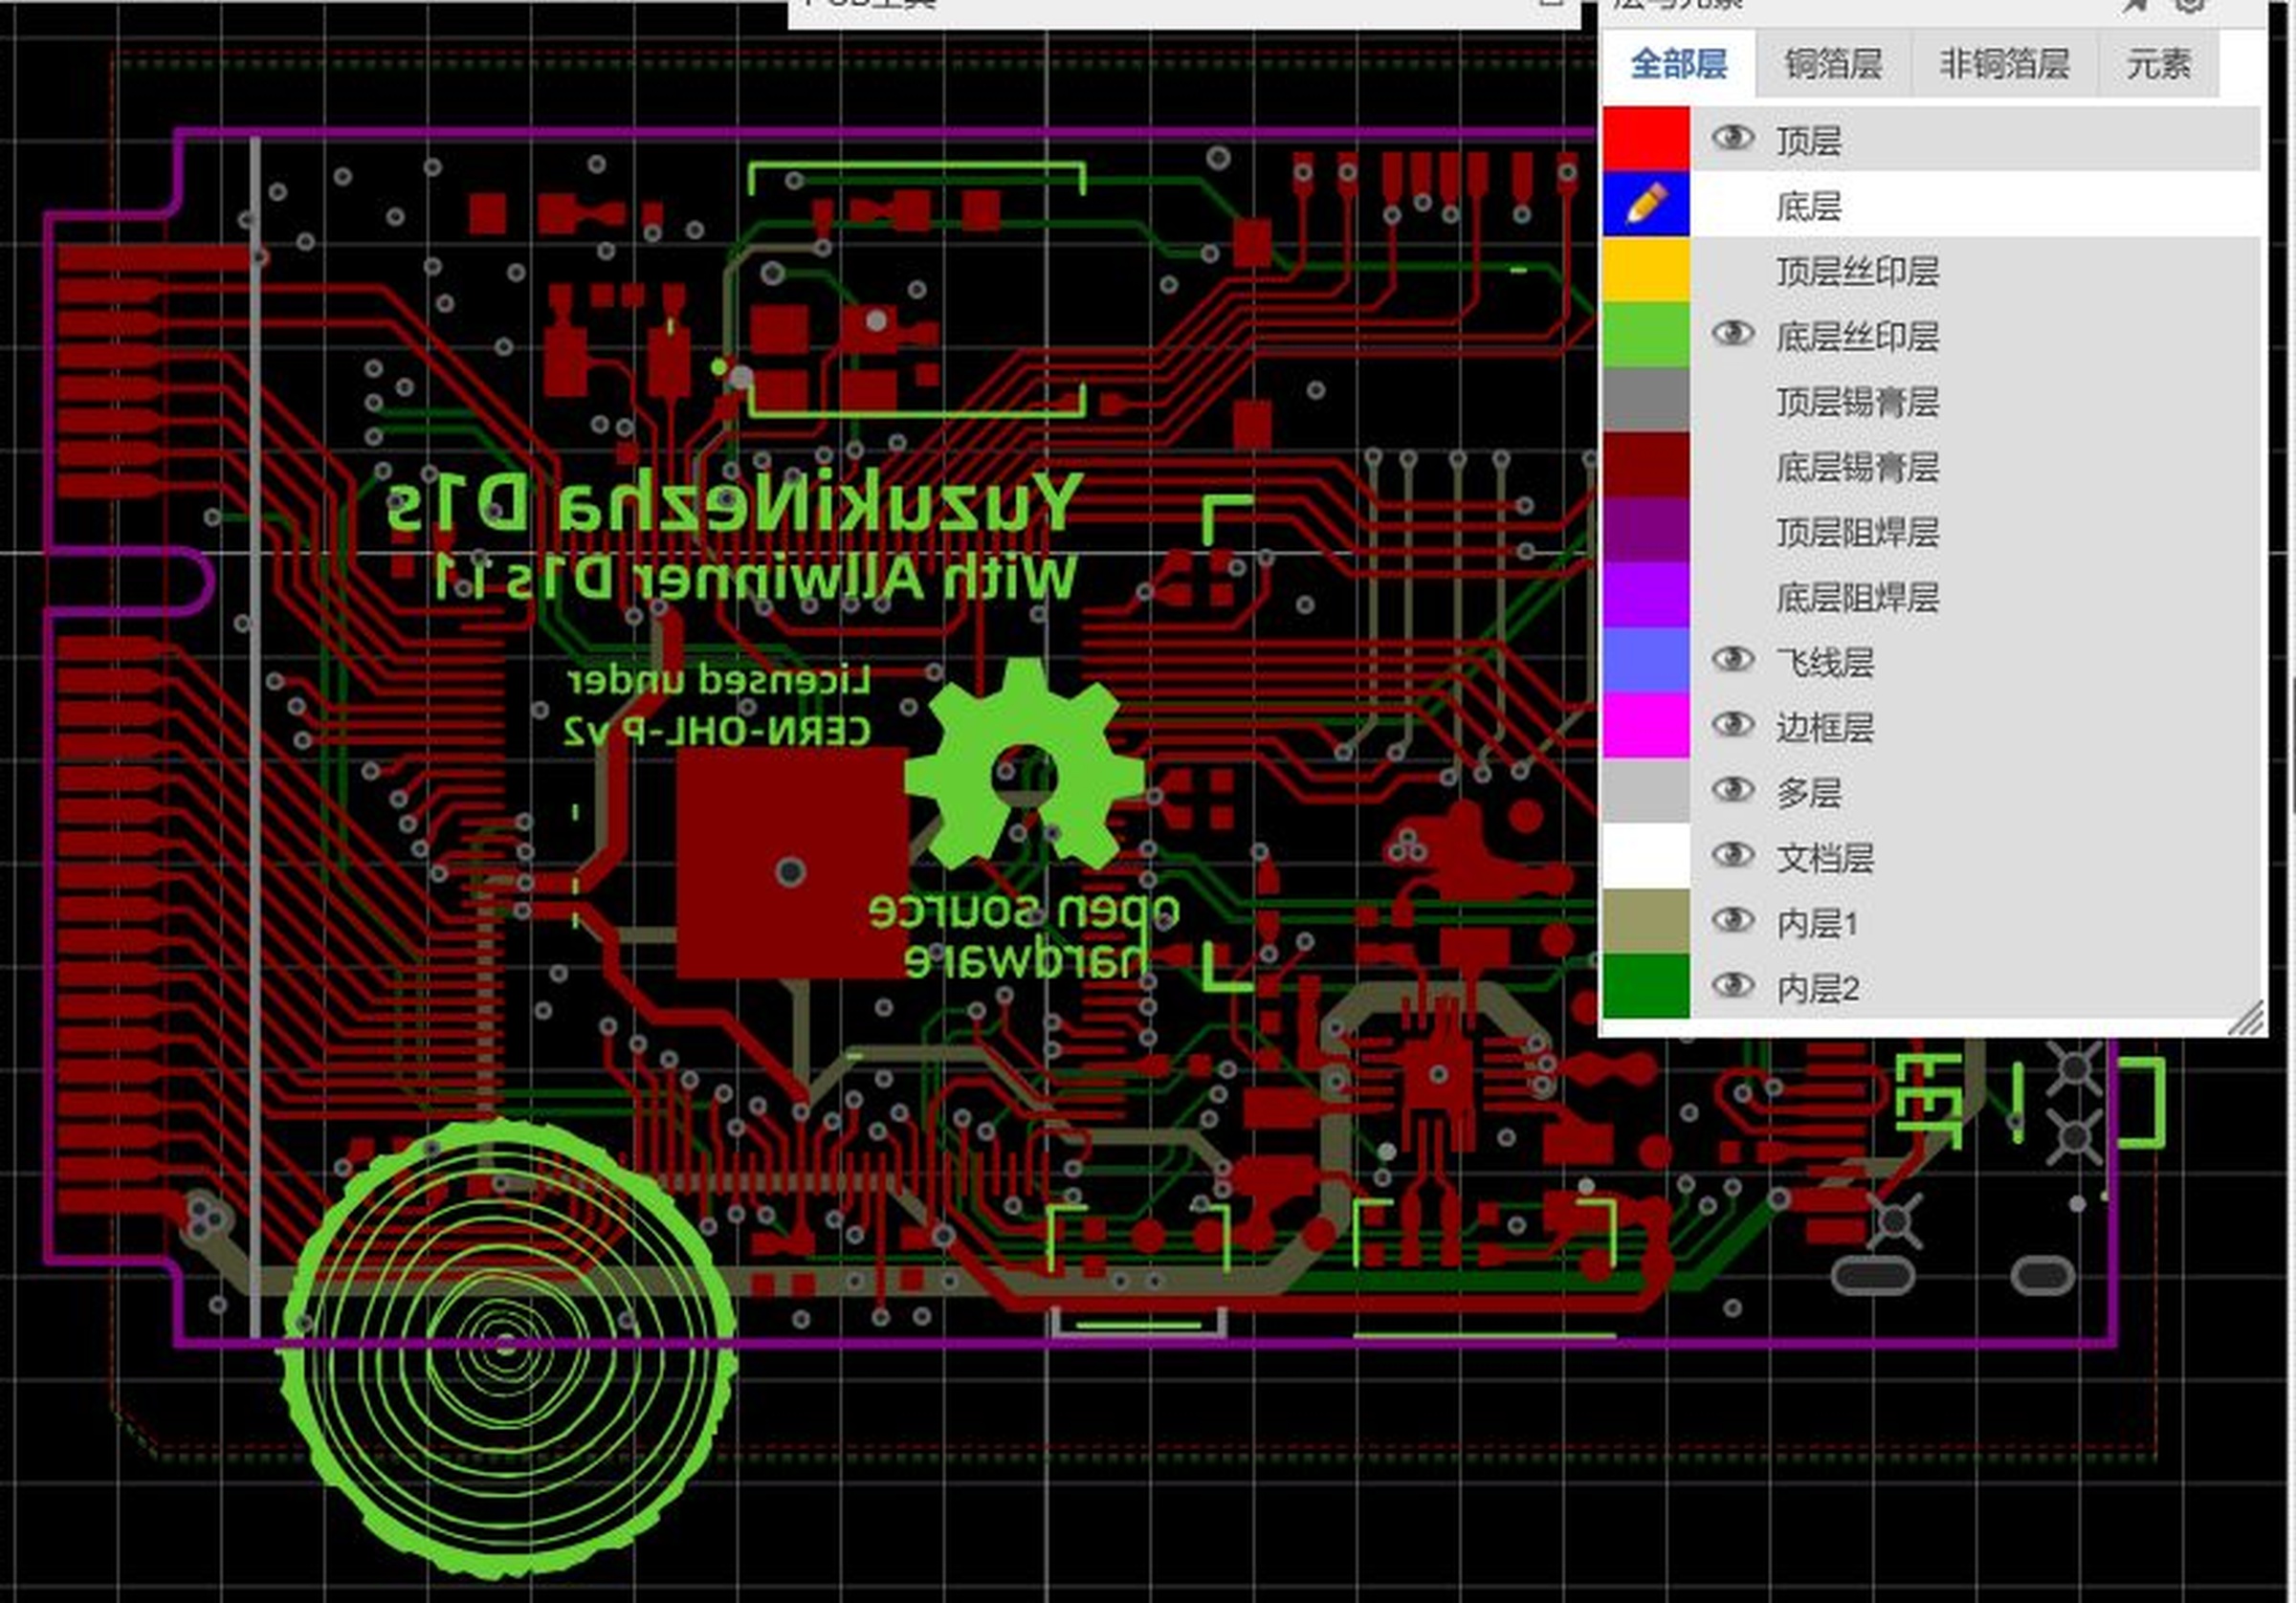Select the 非铜箔层 tab
This screenshot has width=2296, height=1603.
click(x=2004, y=64)
